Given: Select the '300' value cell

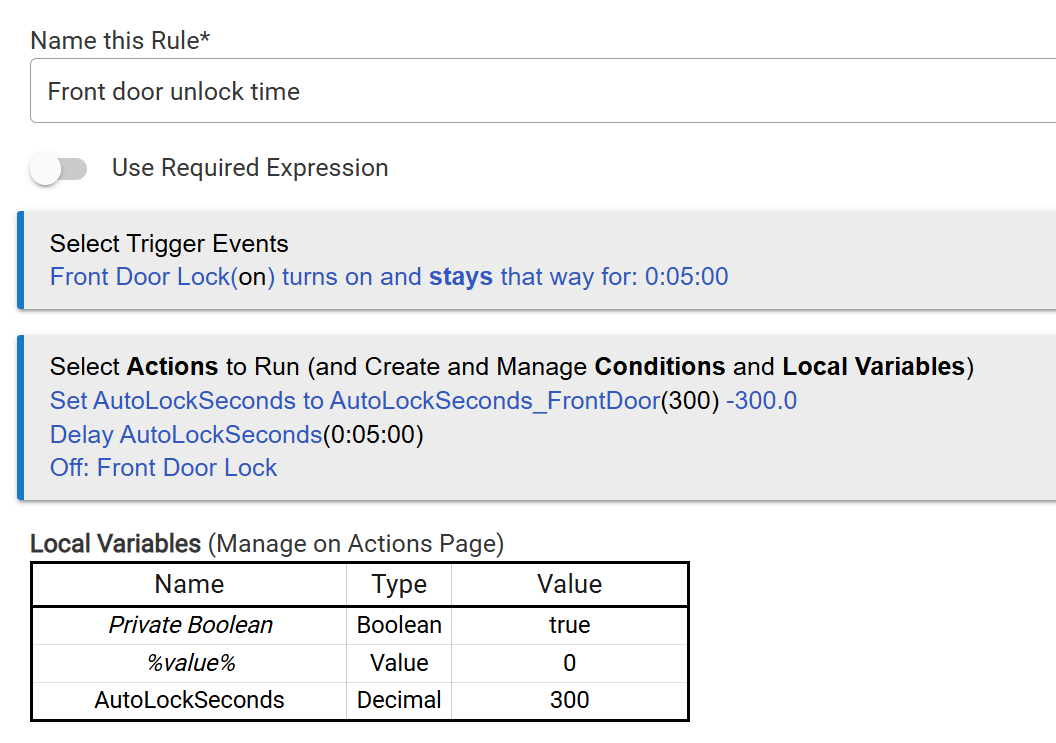Looking at the screenshot, I should pyautogui.click(x=570, y=701).
